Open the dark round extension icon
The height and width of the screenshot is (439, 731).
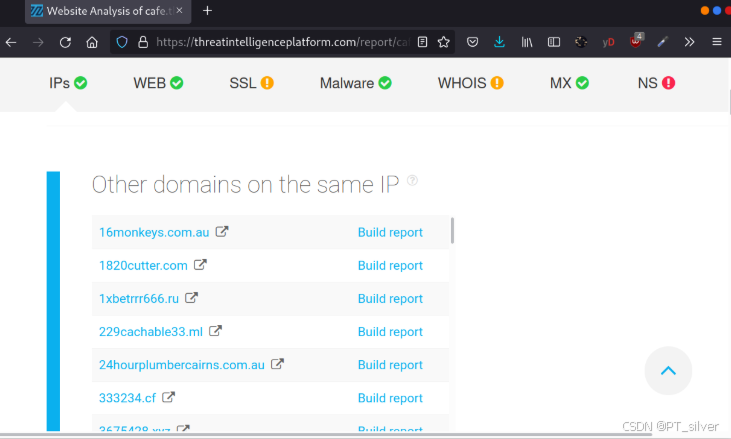[x=581, y=42]
